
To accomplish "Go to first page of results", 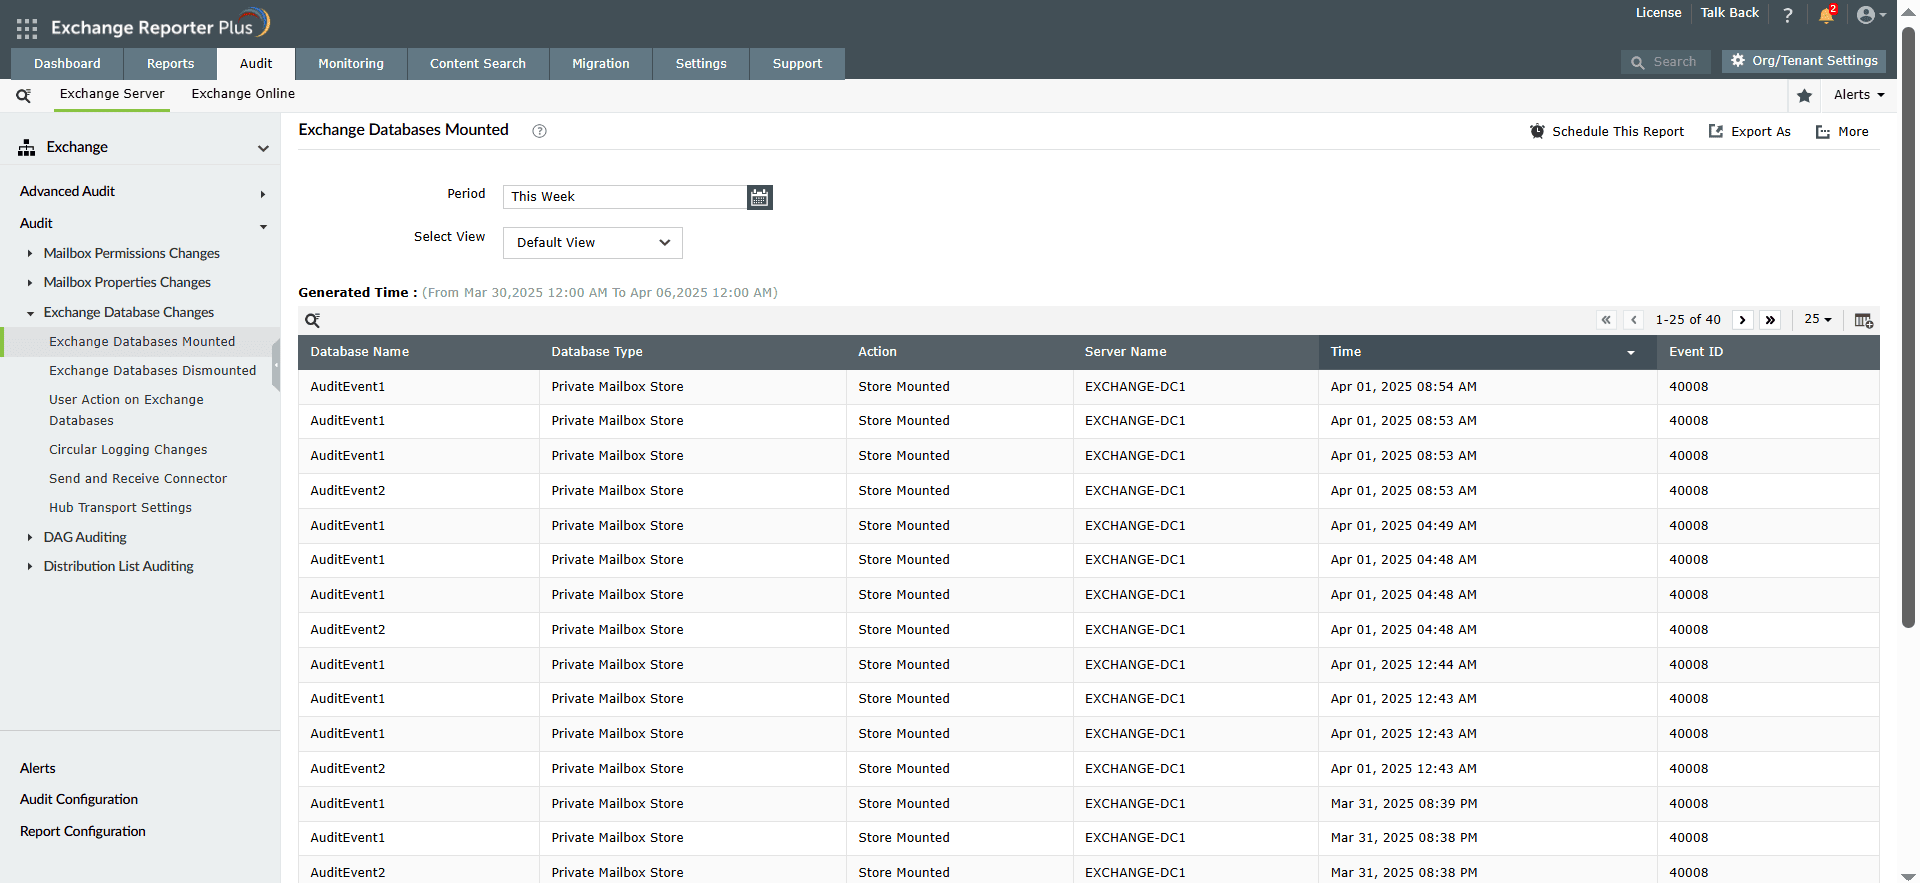I will [x=1606, y=320].
